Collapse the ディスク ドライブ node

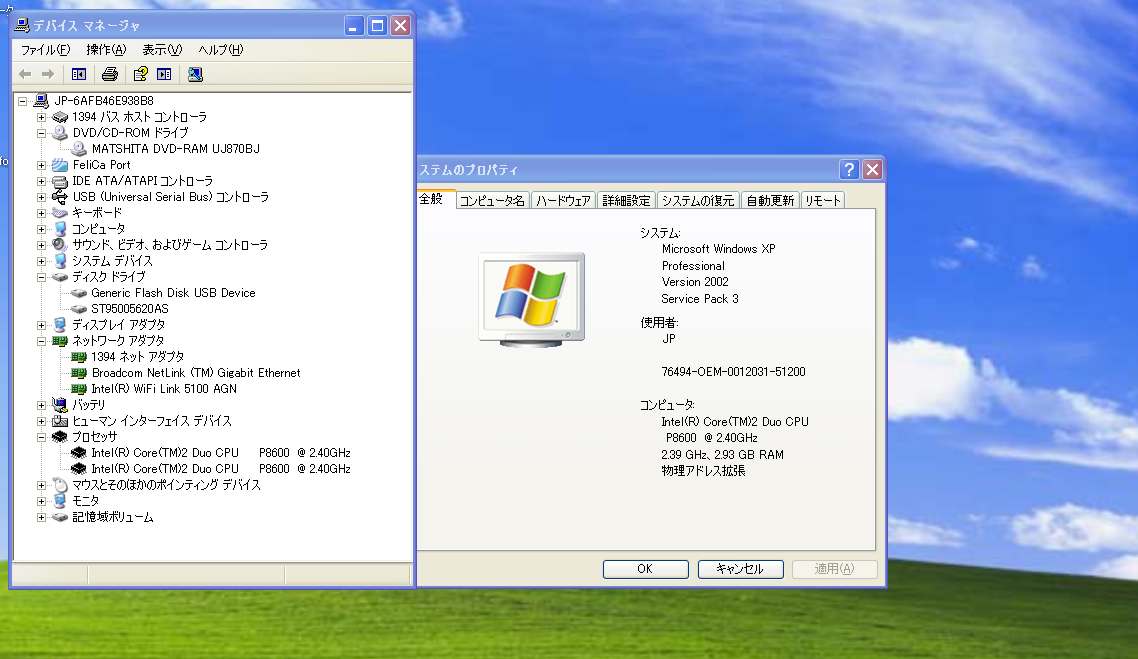click(x=41, y=277)
